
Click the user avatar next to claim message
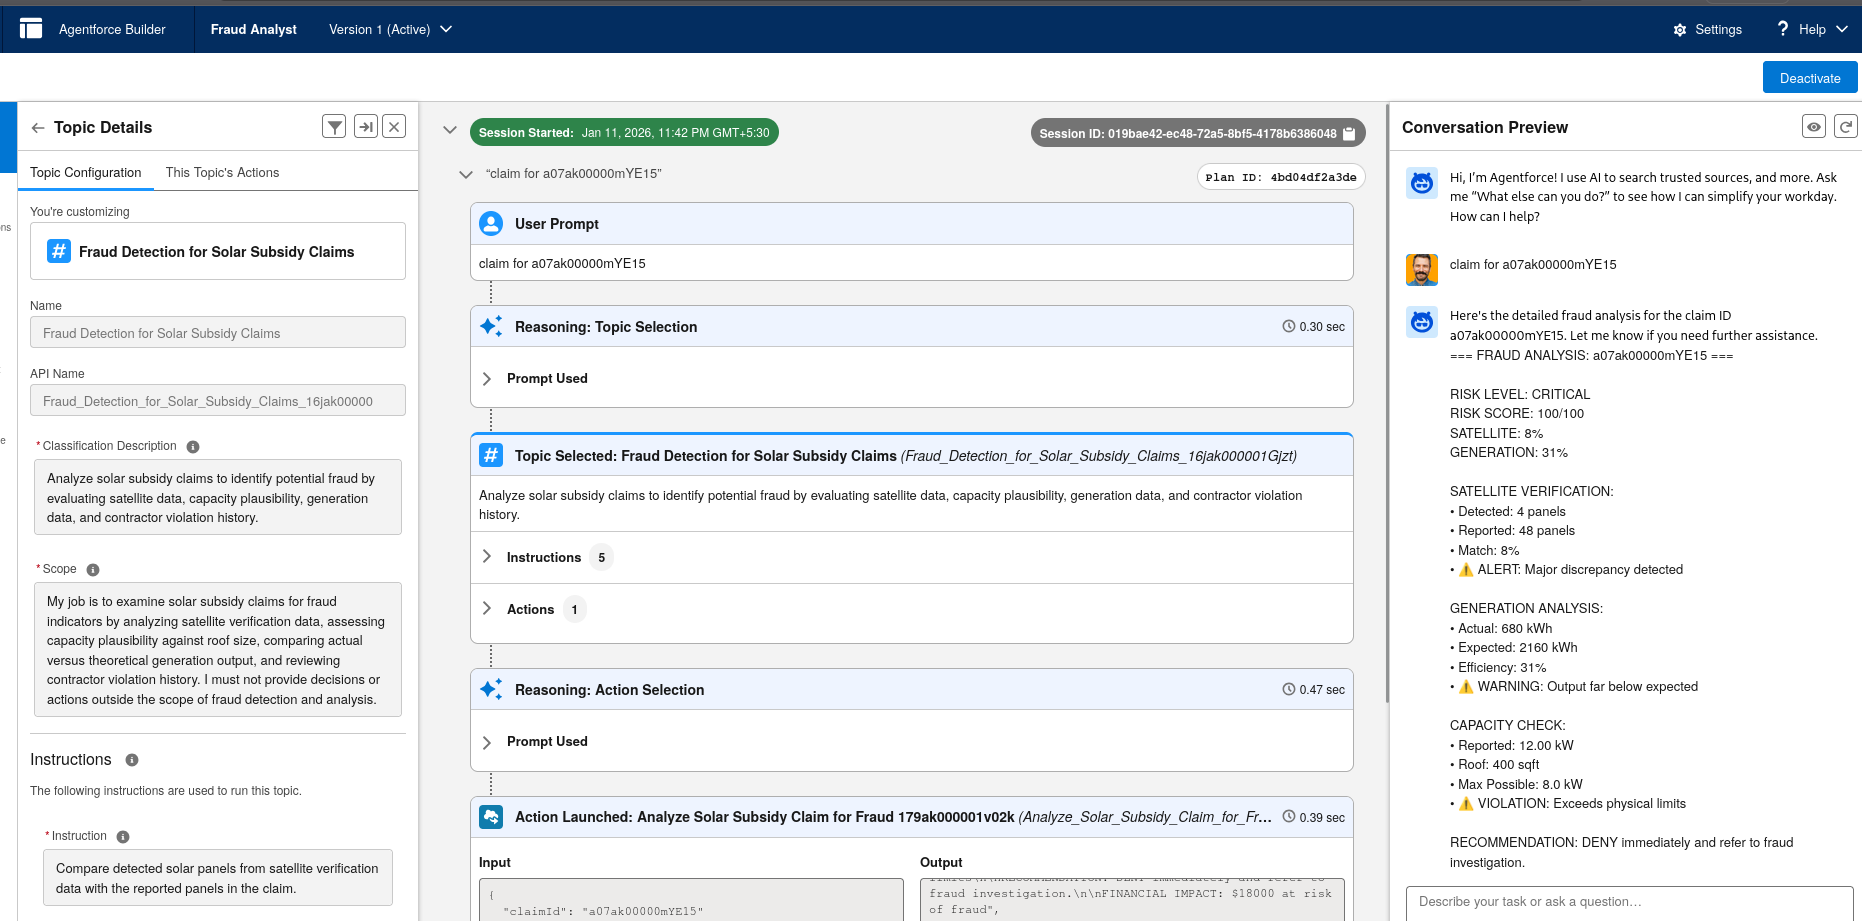tap(1422, 270)
